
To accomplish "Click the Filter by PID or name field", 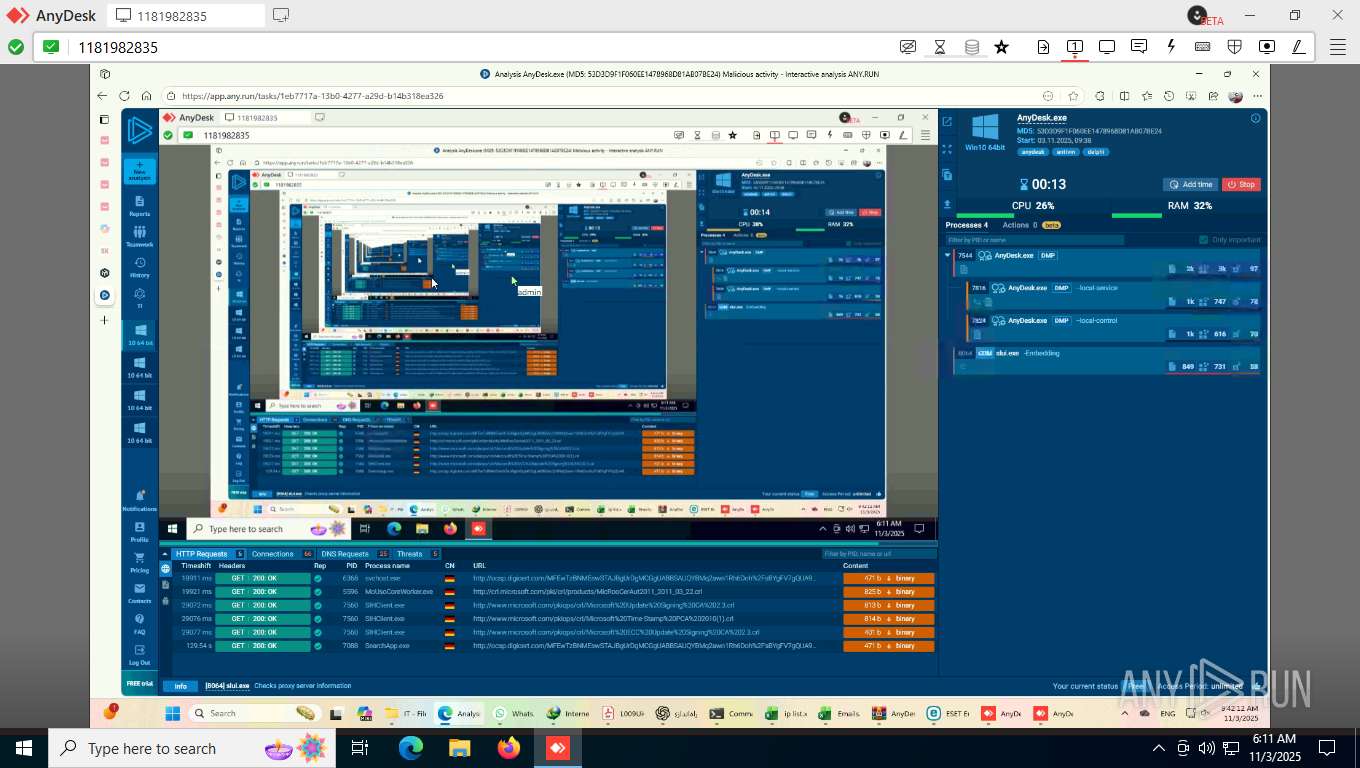I will tap(1035, 240).
